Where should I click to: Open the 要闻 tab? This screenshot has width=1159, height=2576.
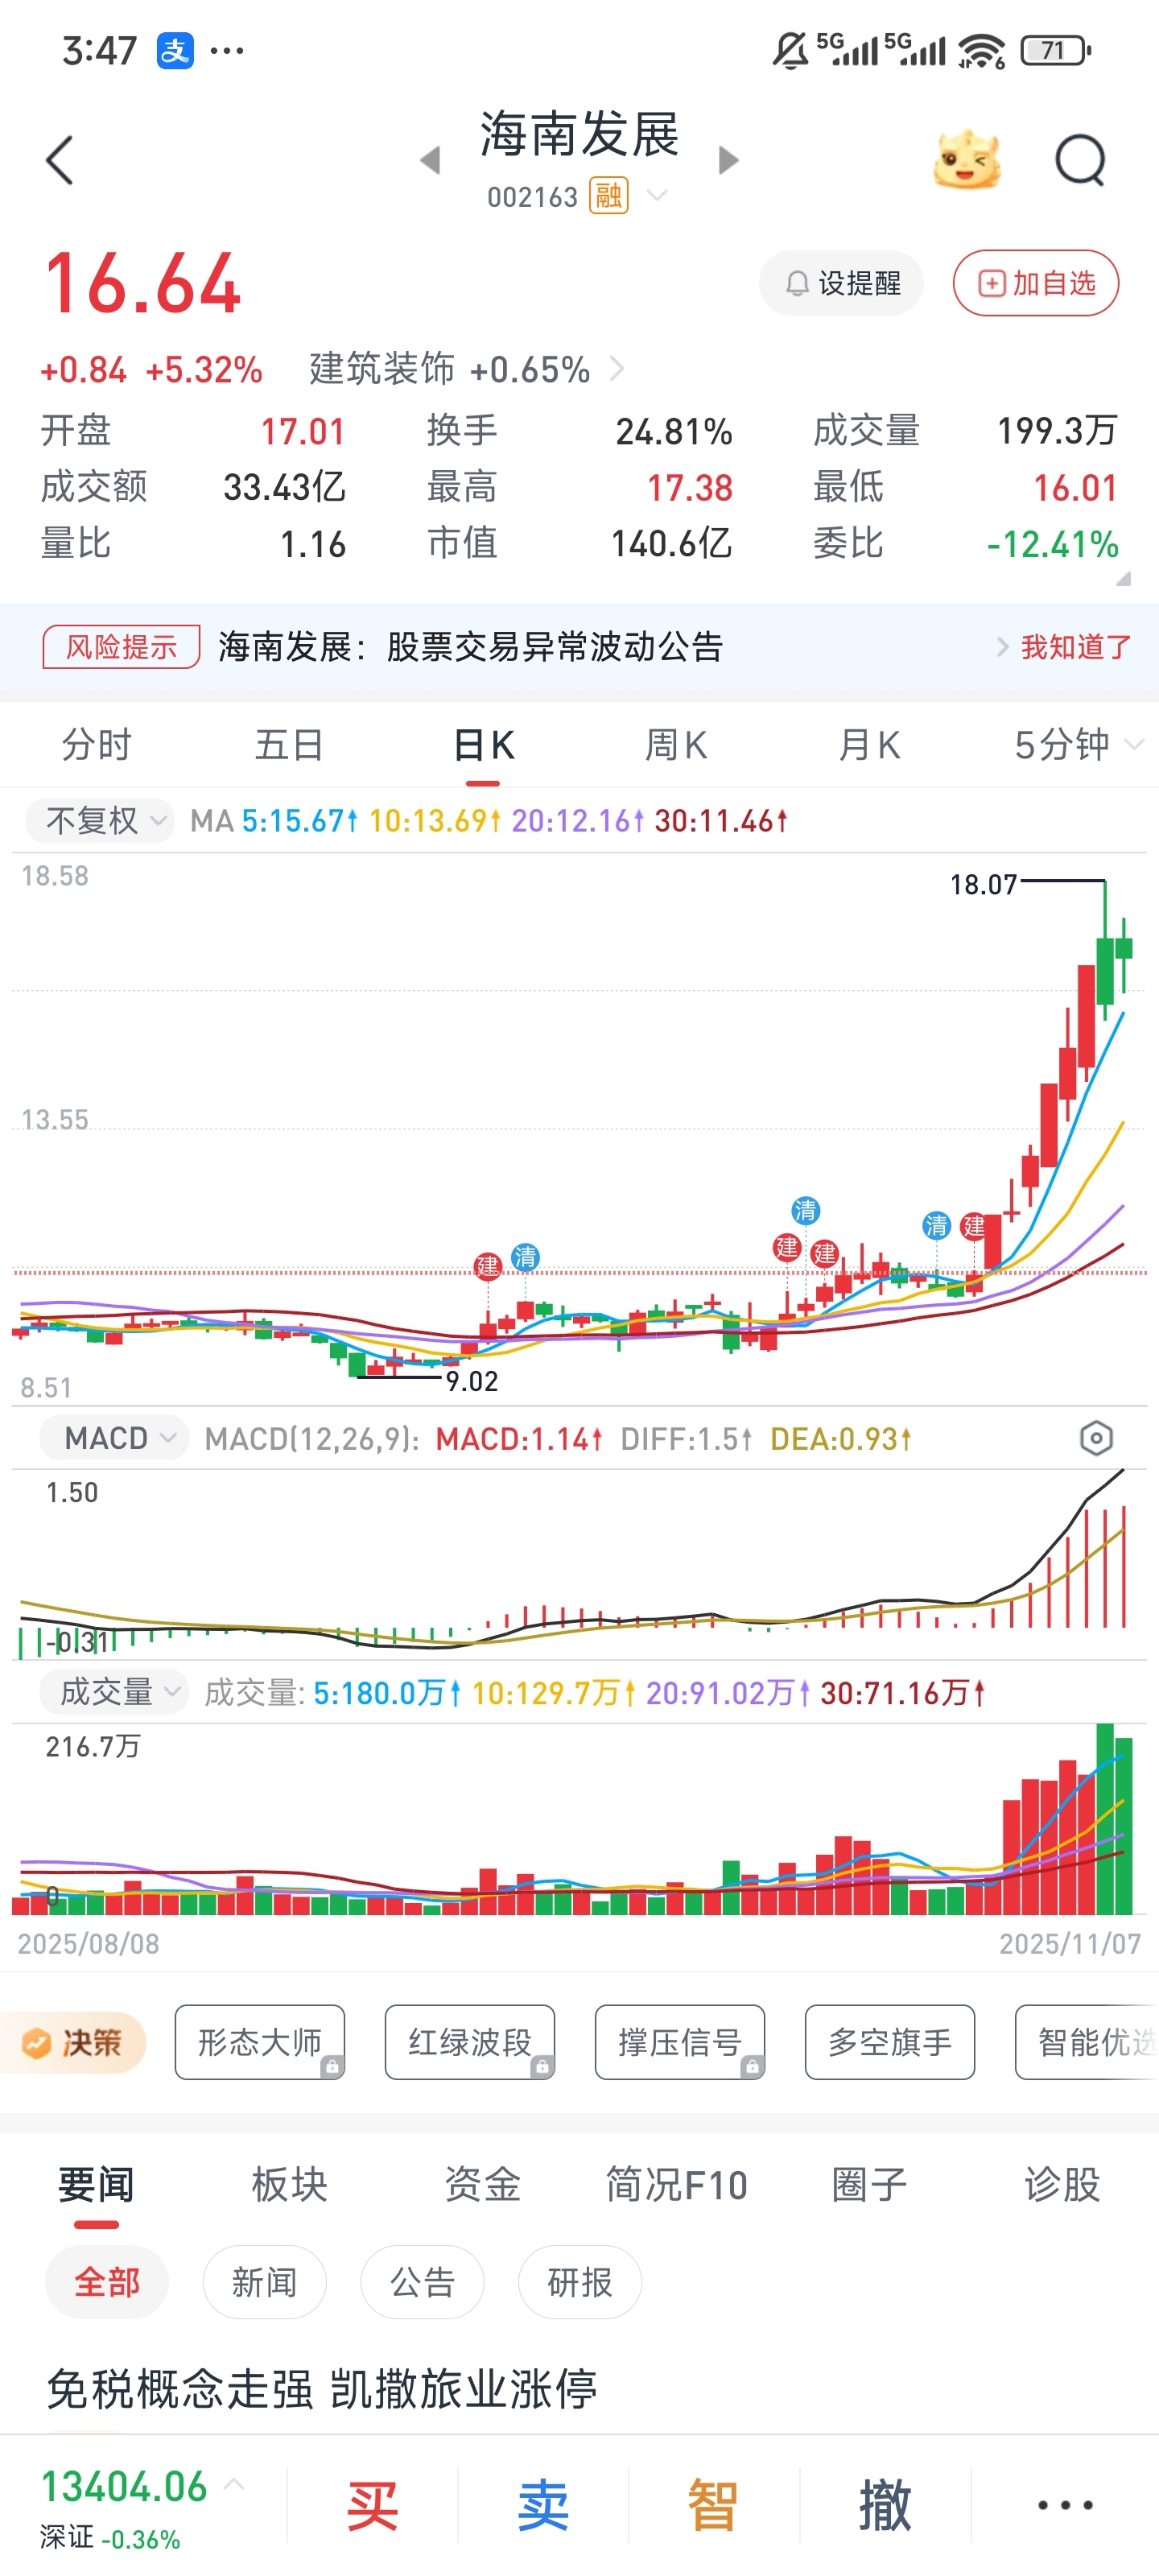pyautogui.click(x=96, y=2185)
